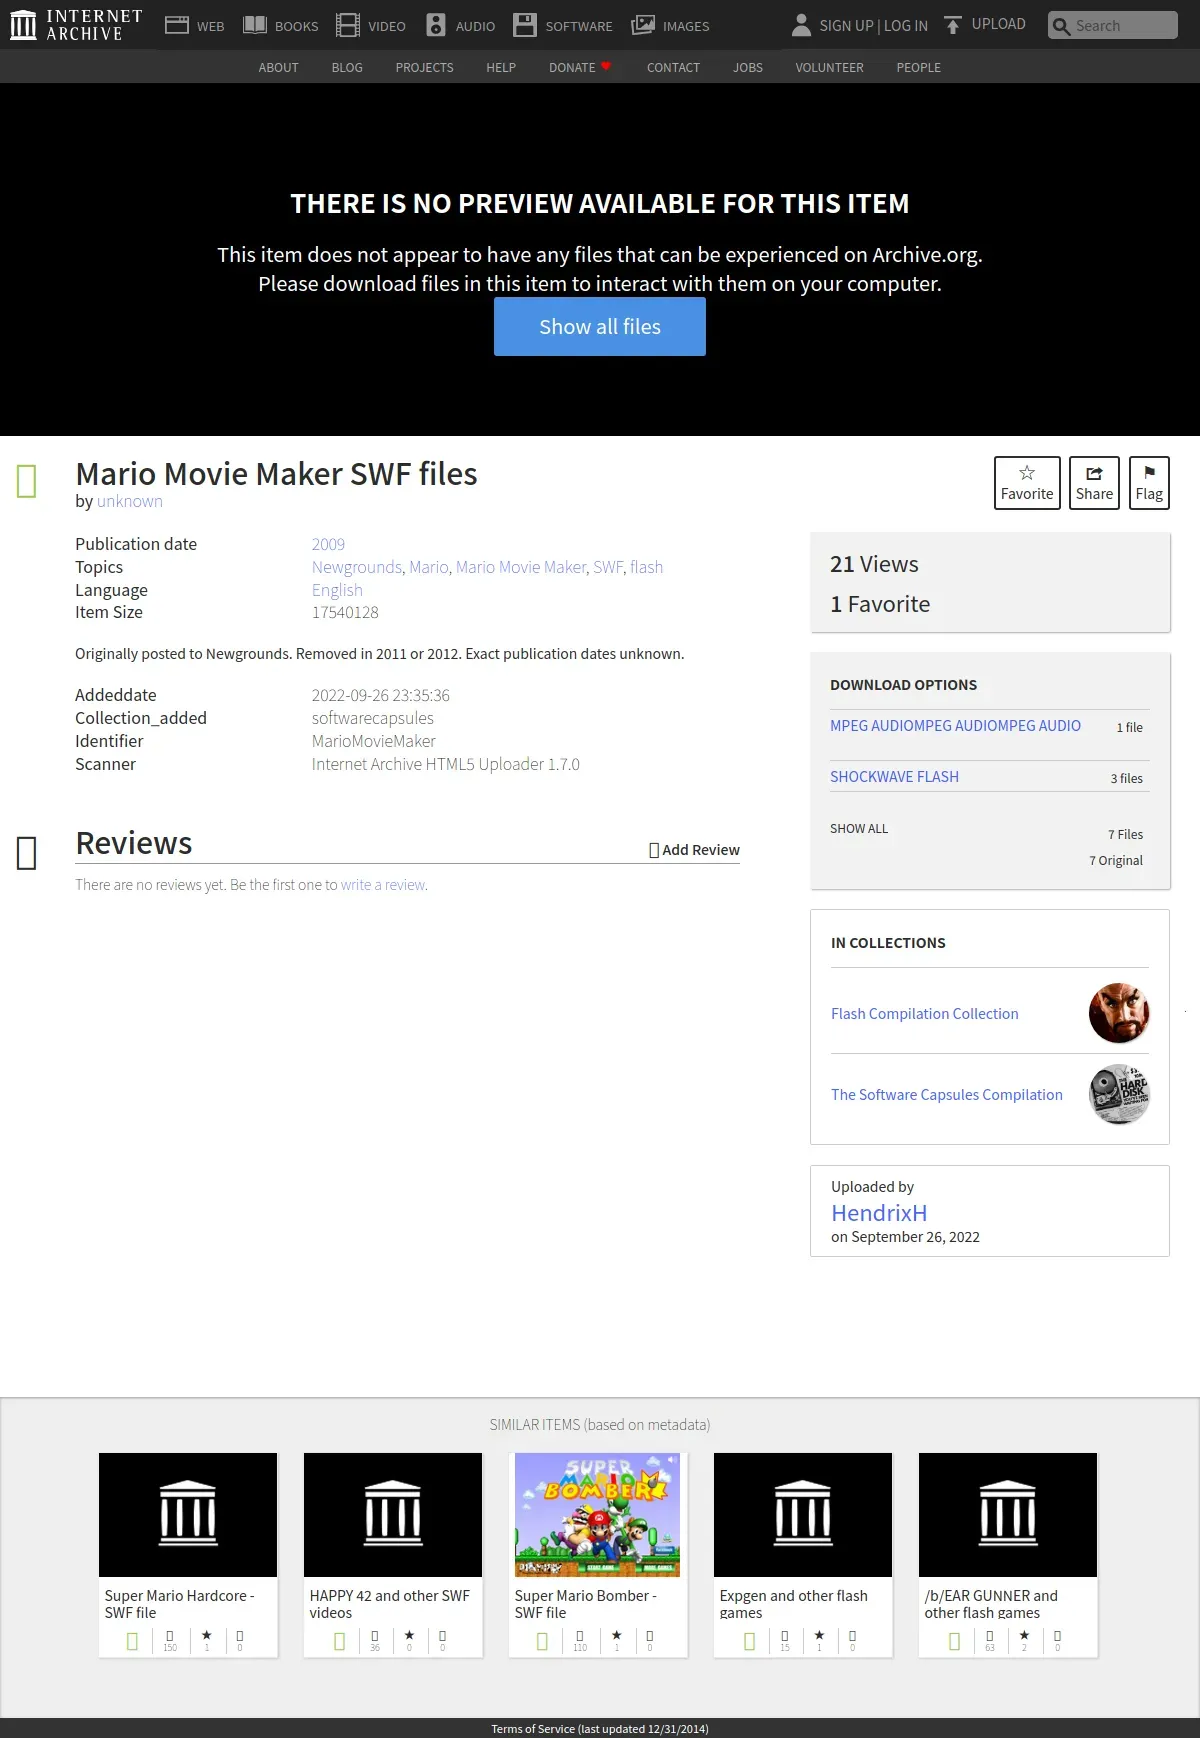The image size is (1200, 1738).
Task: Open the Audio section icon
Action: point(436,25)
